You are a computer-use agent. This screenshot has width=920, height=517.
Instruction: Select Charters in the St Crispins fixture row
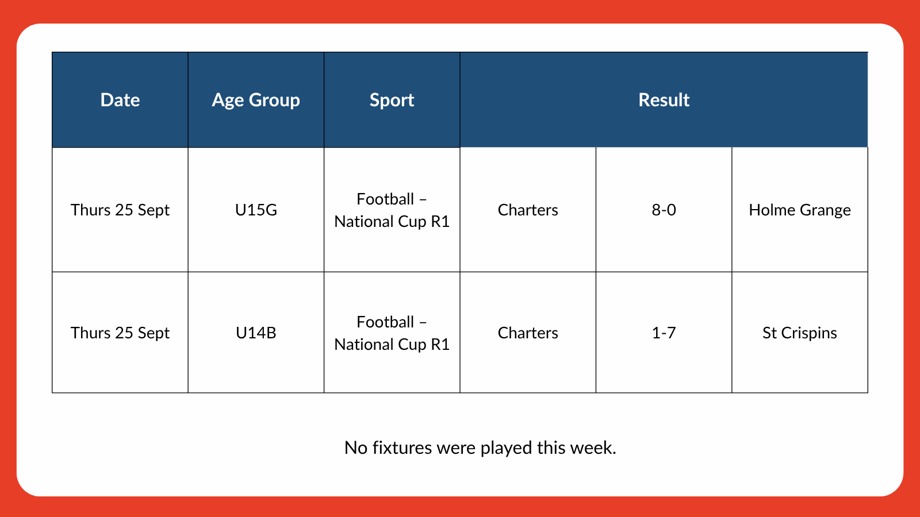click(x=528, y=333)
